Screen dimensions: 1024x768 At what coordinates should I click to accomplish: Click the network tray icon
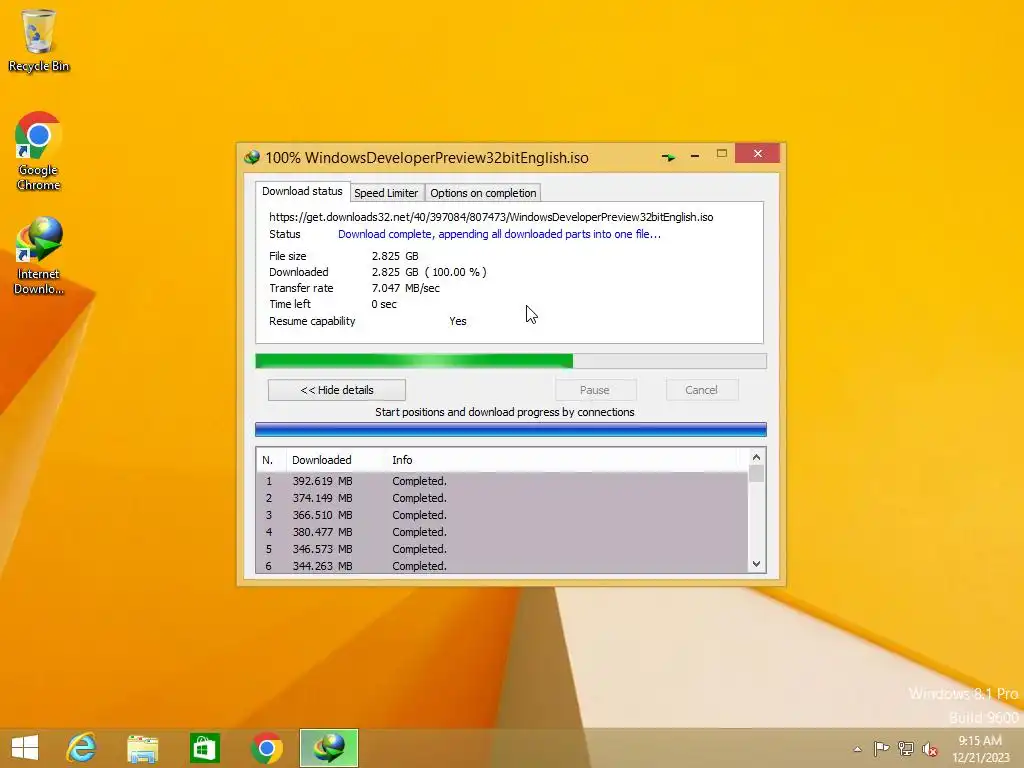pos(906,748)
